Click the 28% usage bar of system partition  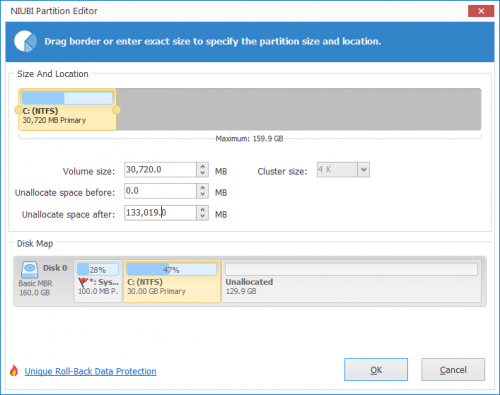click(x=98, y=269)
